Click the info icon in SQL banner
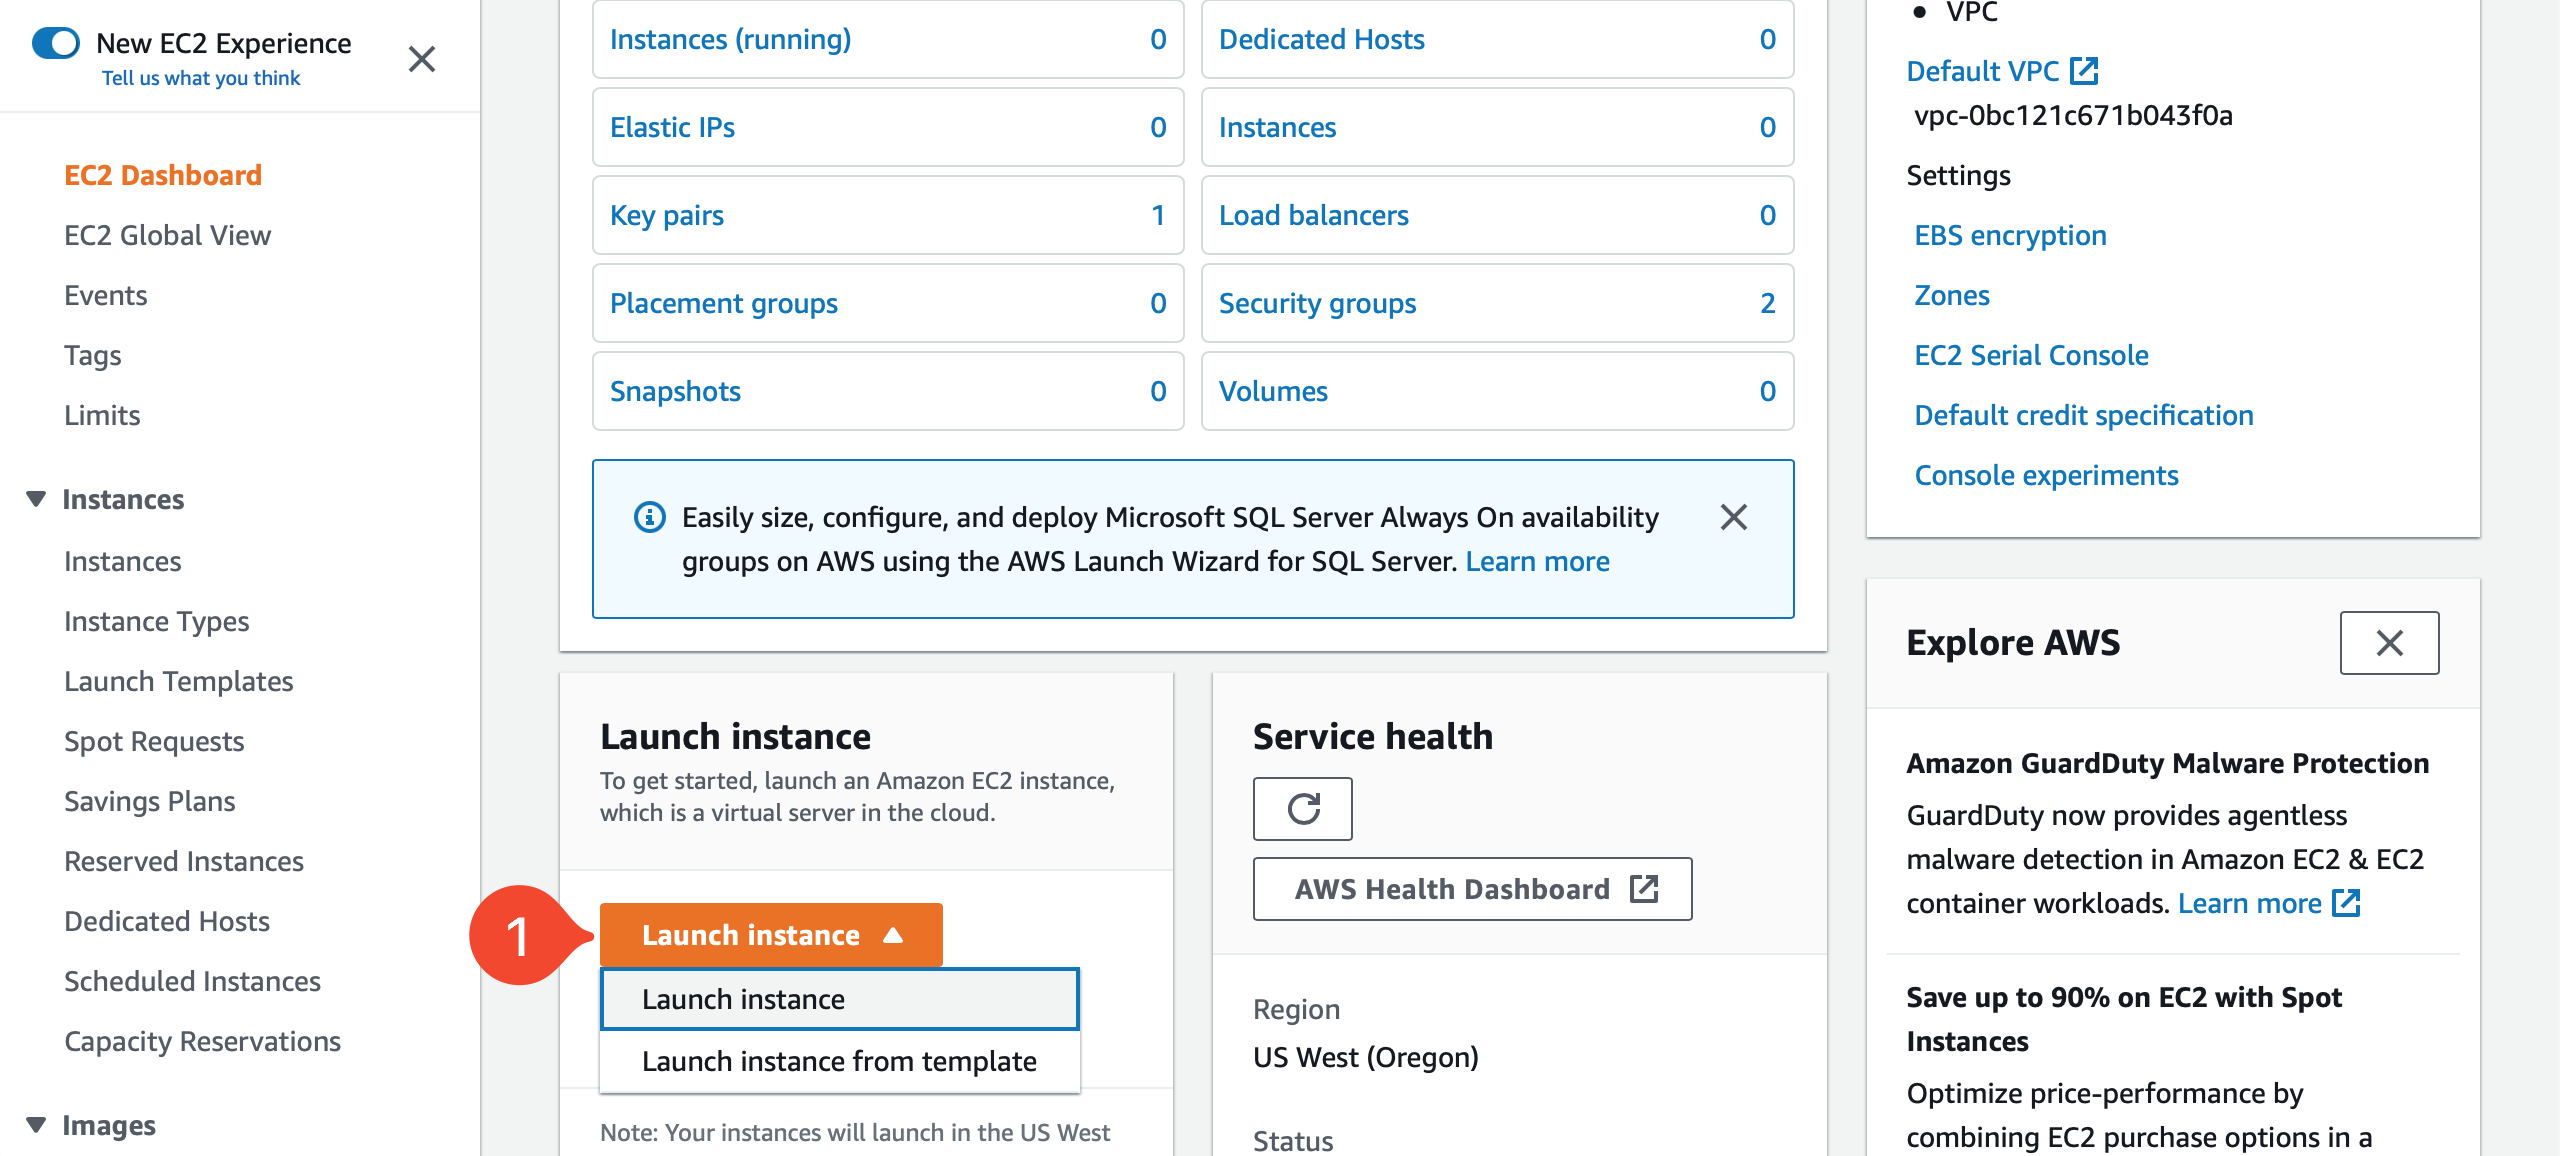 click(650, 517)
